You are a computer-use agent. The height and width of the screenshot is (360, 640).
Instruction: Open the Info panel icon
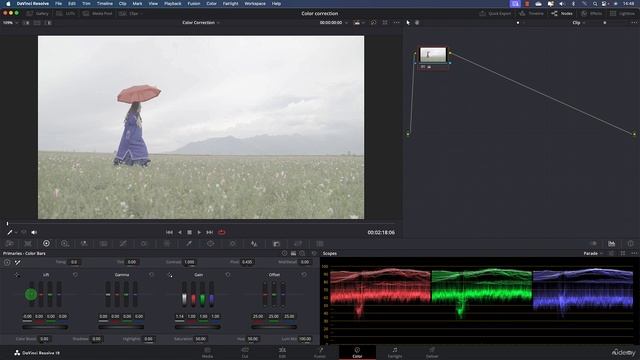coord(631,244)
